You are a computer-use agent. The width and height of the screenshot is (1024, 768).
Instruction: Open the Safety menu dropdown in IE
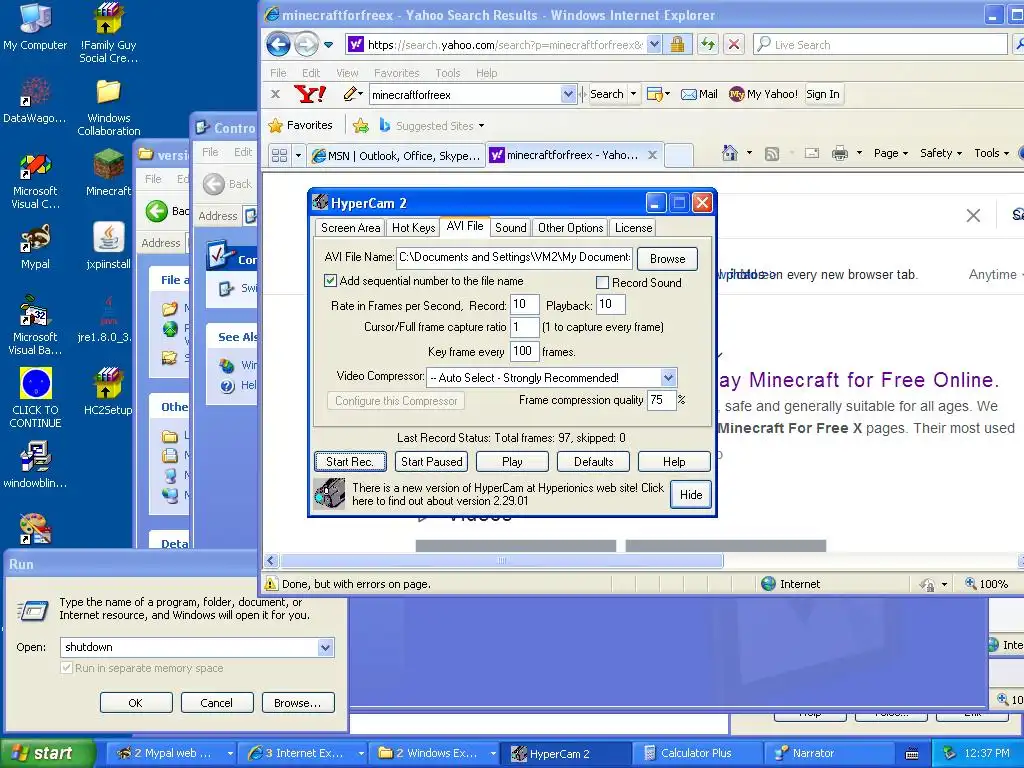click(x=940, y=153)
